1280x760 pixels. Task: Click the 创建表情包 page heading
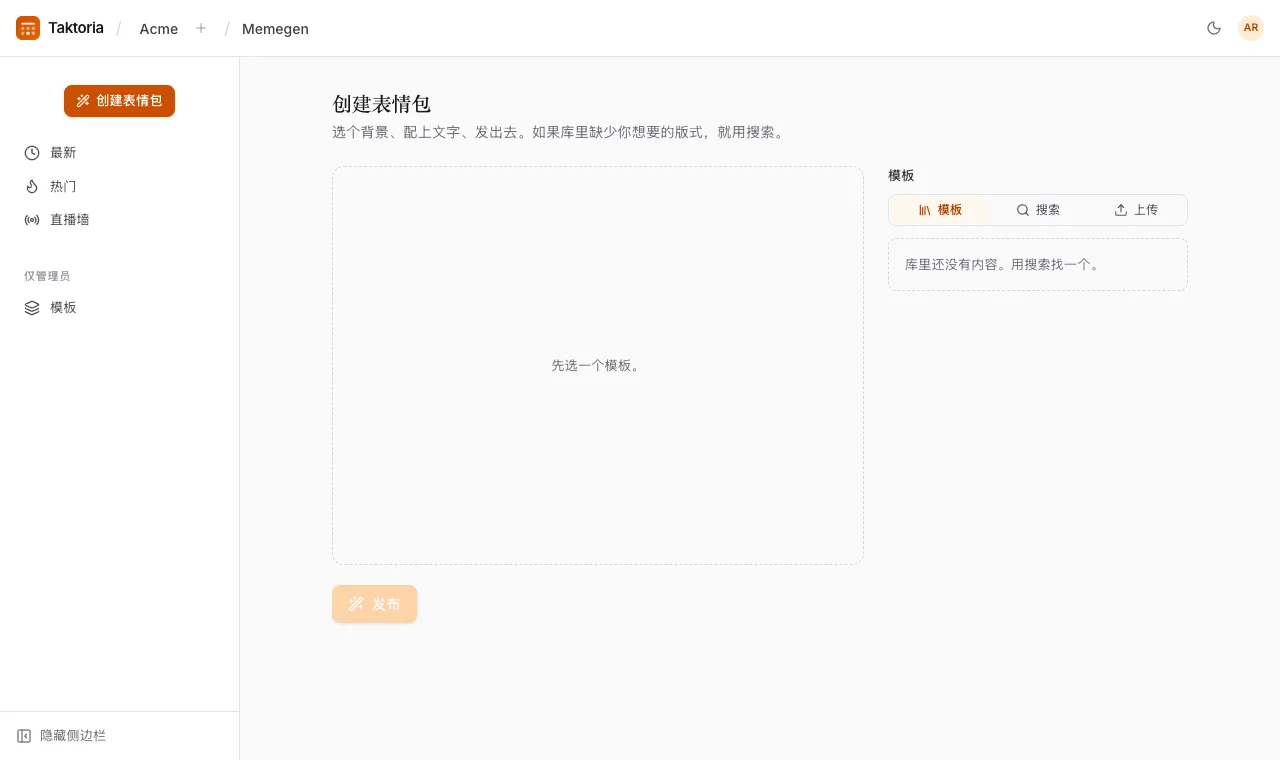point(381,104)
